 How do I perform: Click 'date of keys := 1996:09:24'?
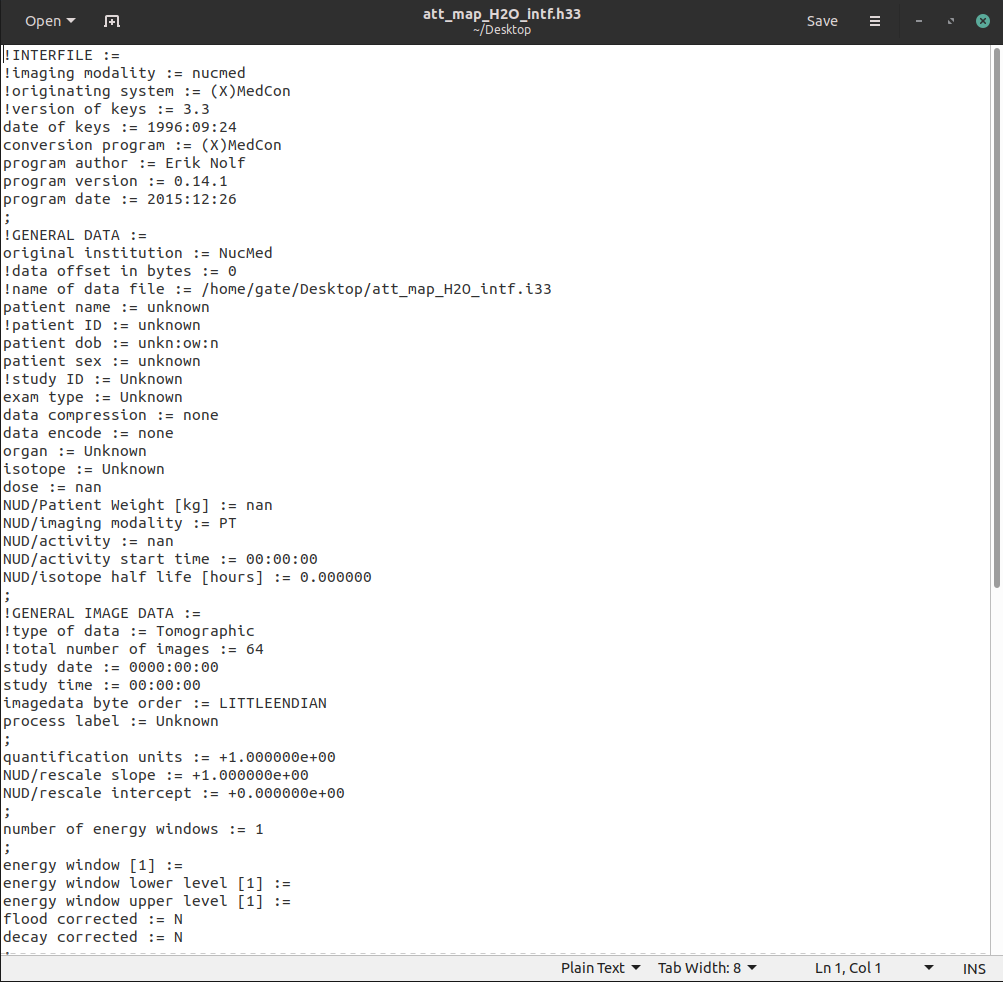coord(120,127)
